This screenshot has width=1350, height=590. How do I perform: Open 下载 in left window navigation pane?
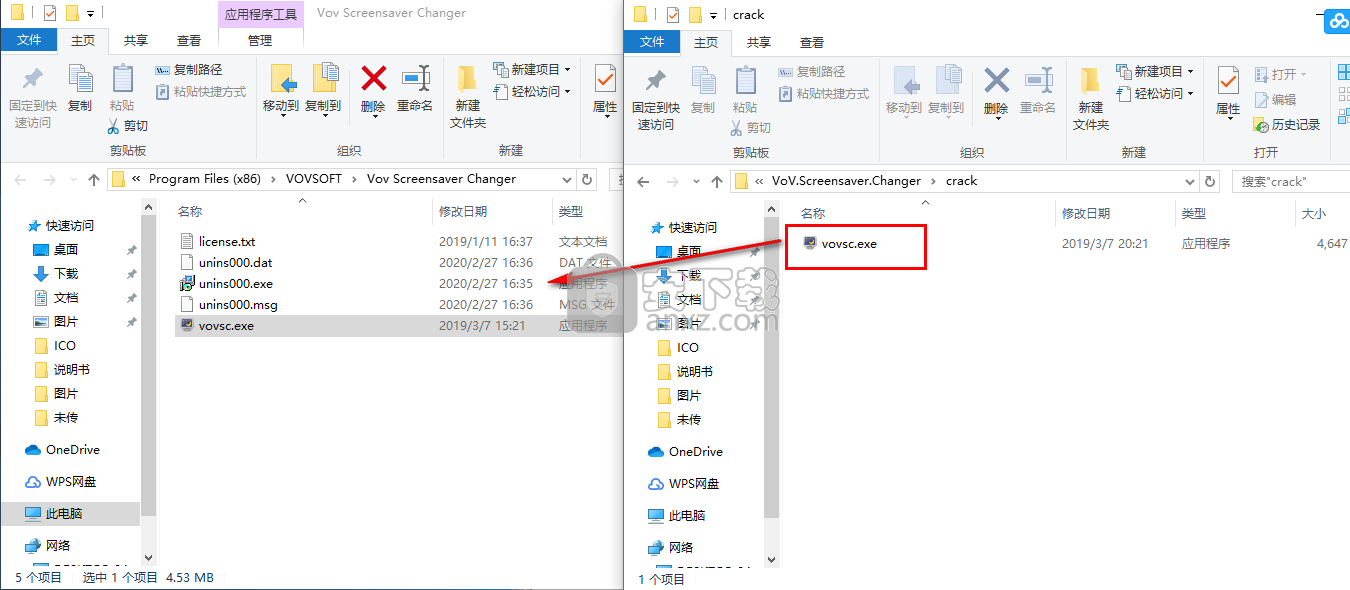coord(66,273)
